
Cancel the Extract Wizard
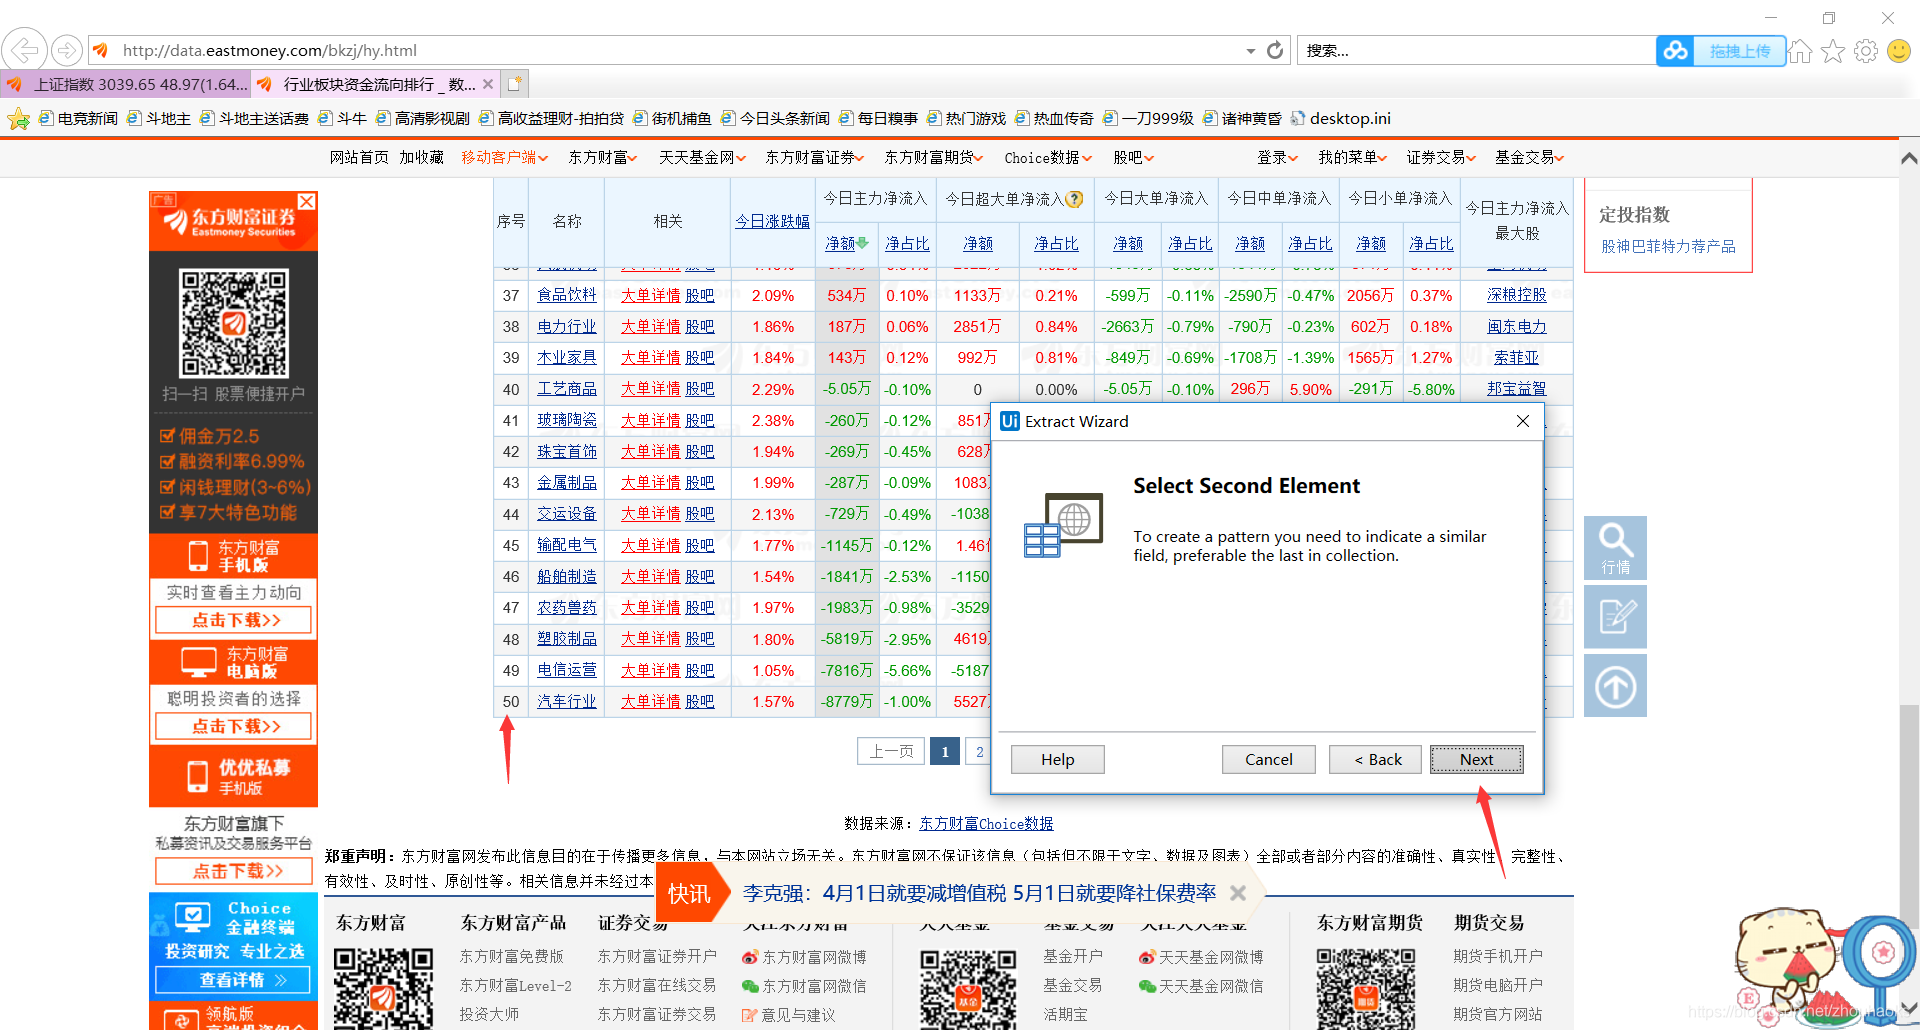[1269, 760]
